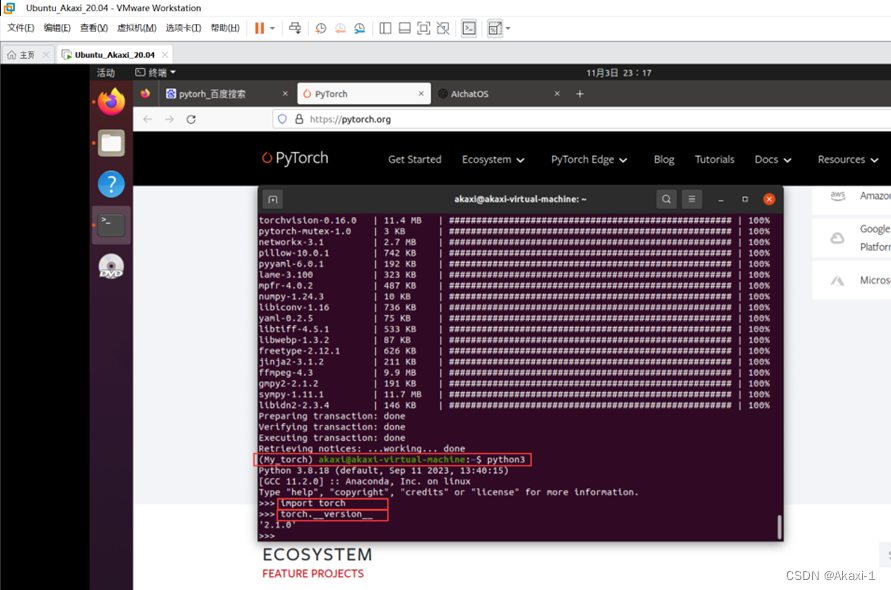Open the terminal hamburger menu

tap(692, 200)
